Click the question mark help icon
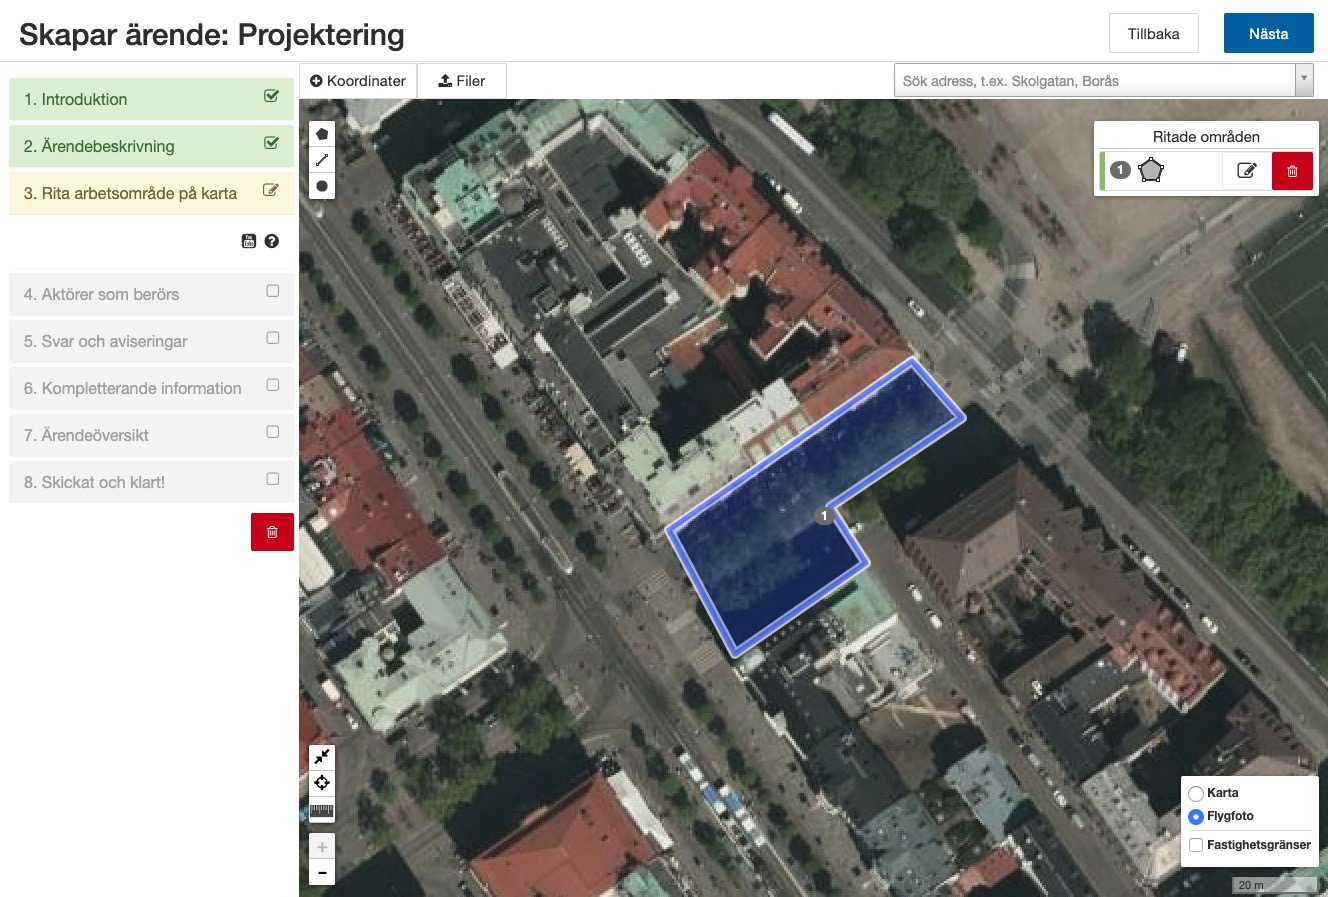Screen dimensions: 1328x897 pos(272,241)
